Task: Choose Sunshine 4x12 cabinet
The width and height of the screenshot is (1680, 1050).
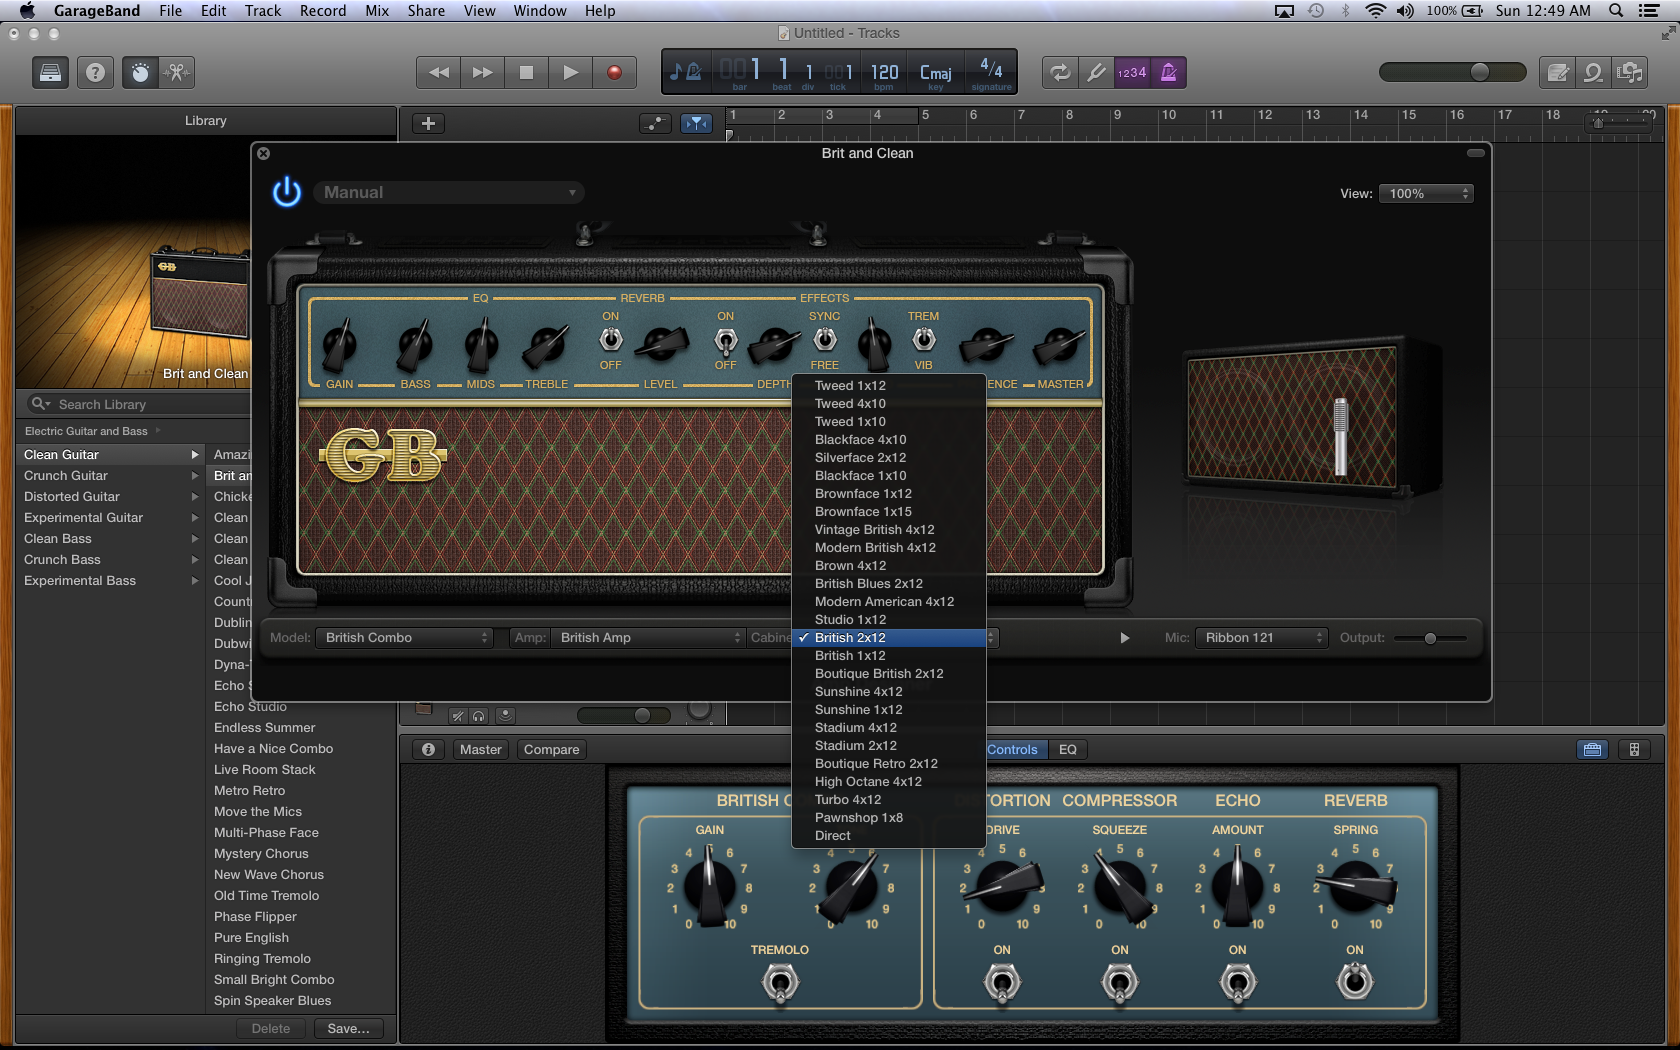Action: pyautogui.click(x=889, y=691)
